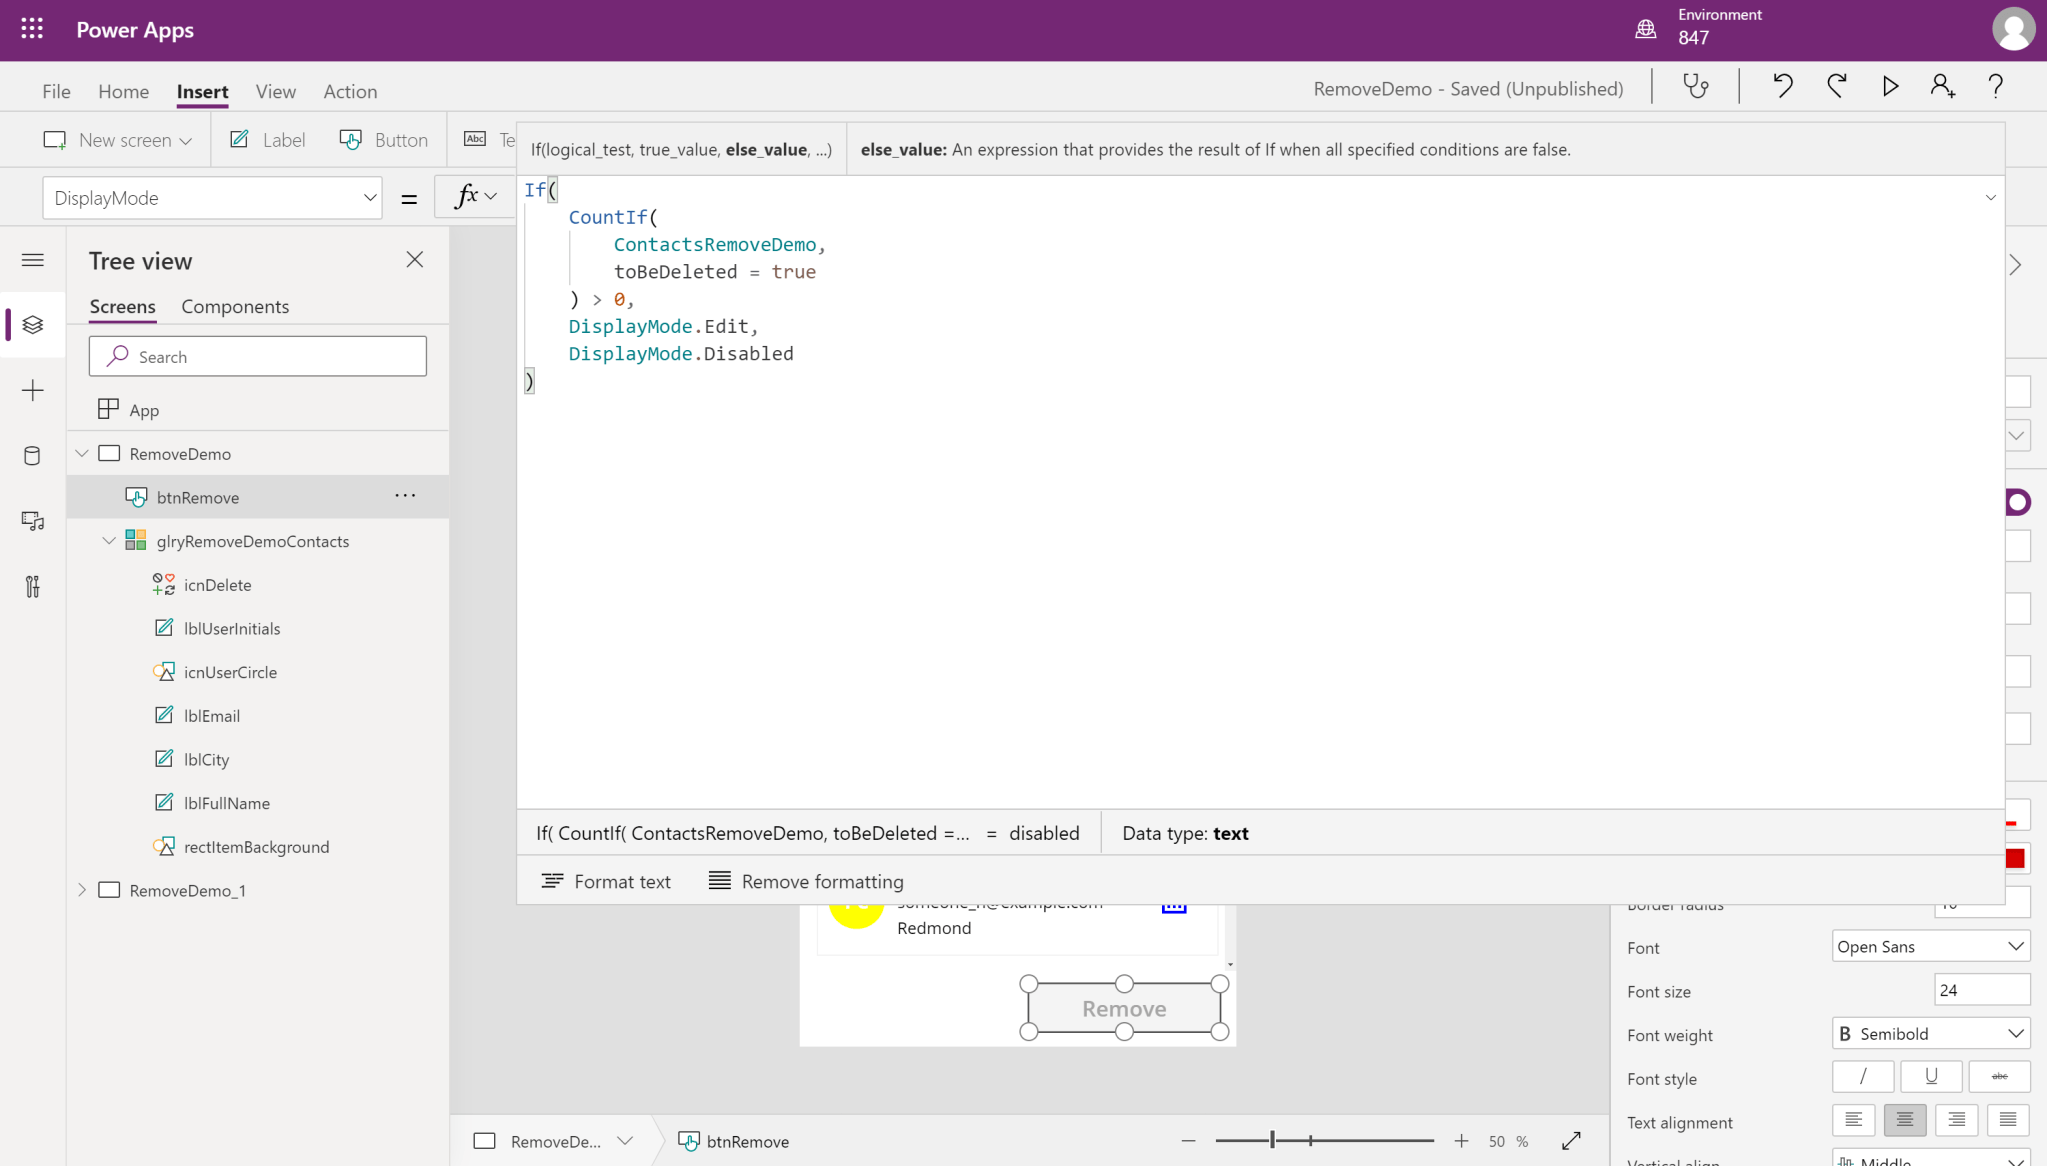Image resolution: width=2047 pixels, height=1166 pixels.
Task: Open the Data sources cylinder icon
Action: (32, 456)
